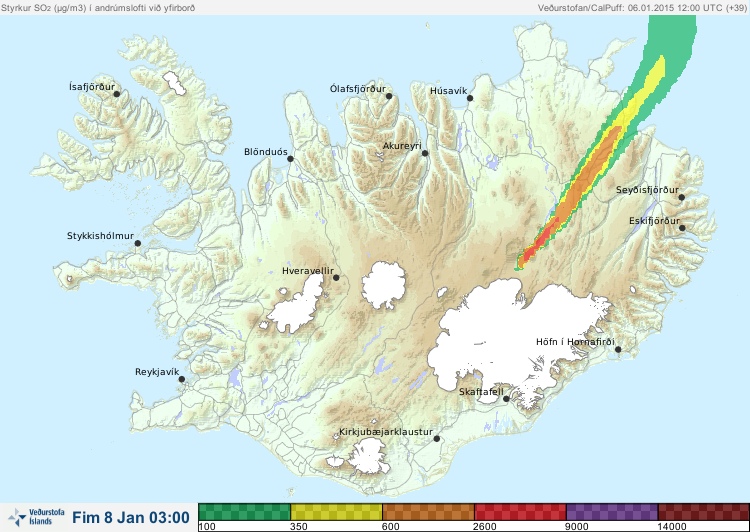Image resolution: width=750 pixels, height=532 pixels.
Task: Click the Veðurstofa Íslands logo
Action: (x=36, y=517)
